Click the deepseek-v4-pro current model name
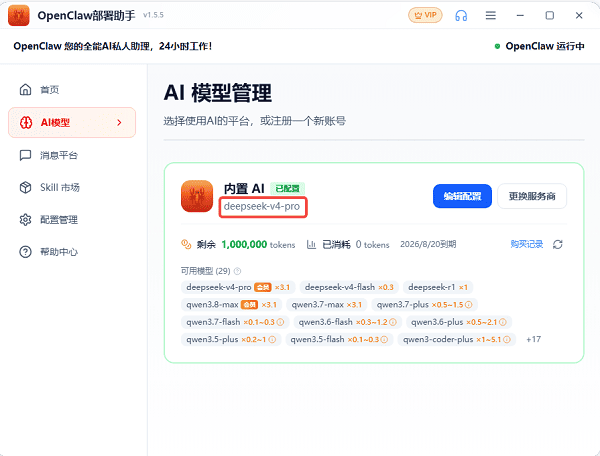Viewport: 600px width, 456px height. [262, 207]
